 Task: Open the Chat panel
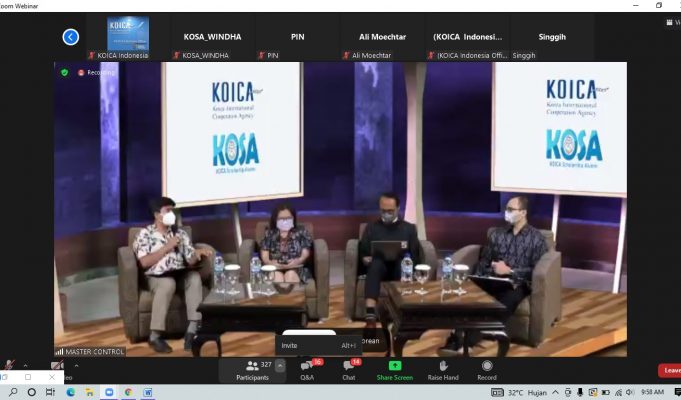pos(348,369)
